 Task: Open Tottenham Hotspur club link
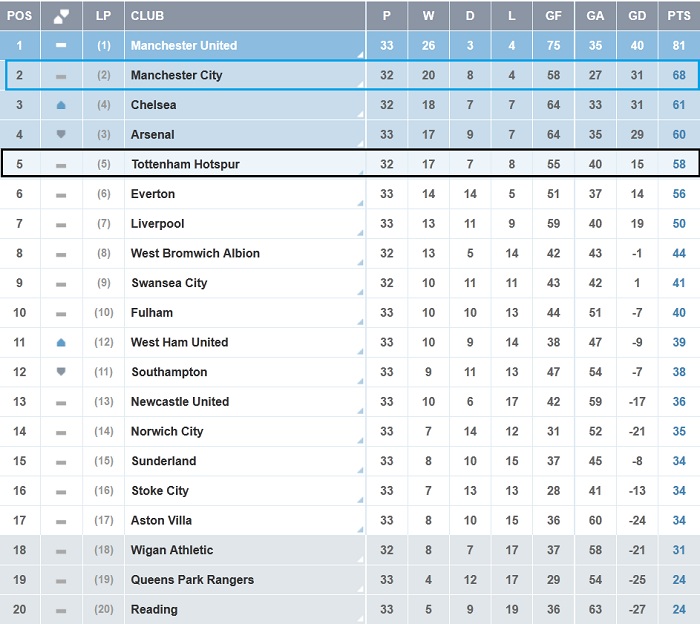point(185,164)
